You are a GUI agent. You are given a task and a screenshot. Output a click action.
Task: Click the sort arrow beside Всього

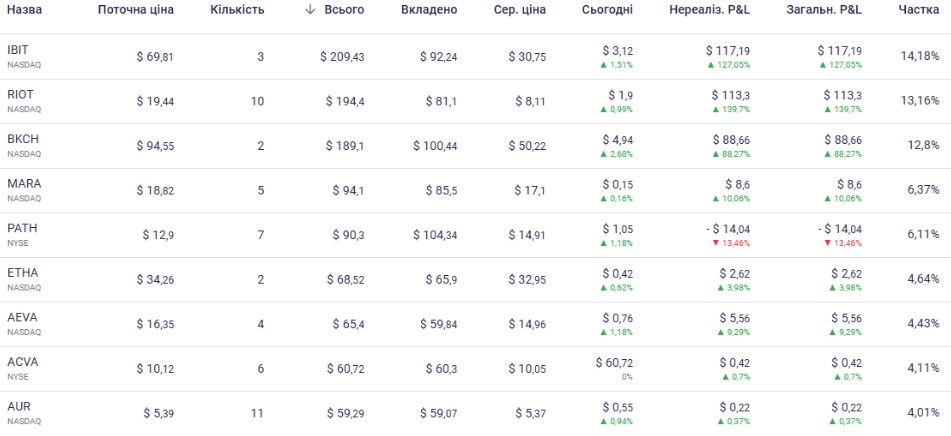pyautogui.click(x=310, y=10)
